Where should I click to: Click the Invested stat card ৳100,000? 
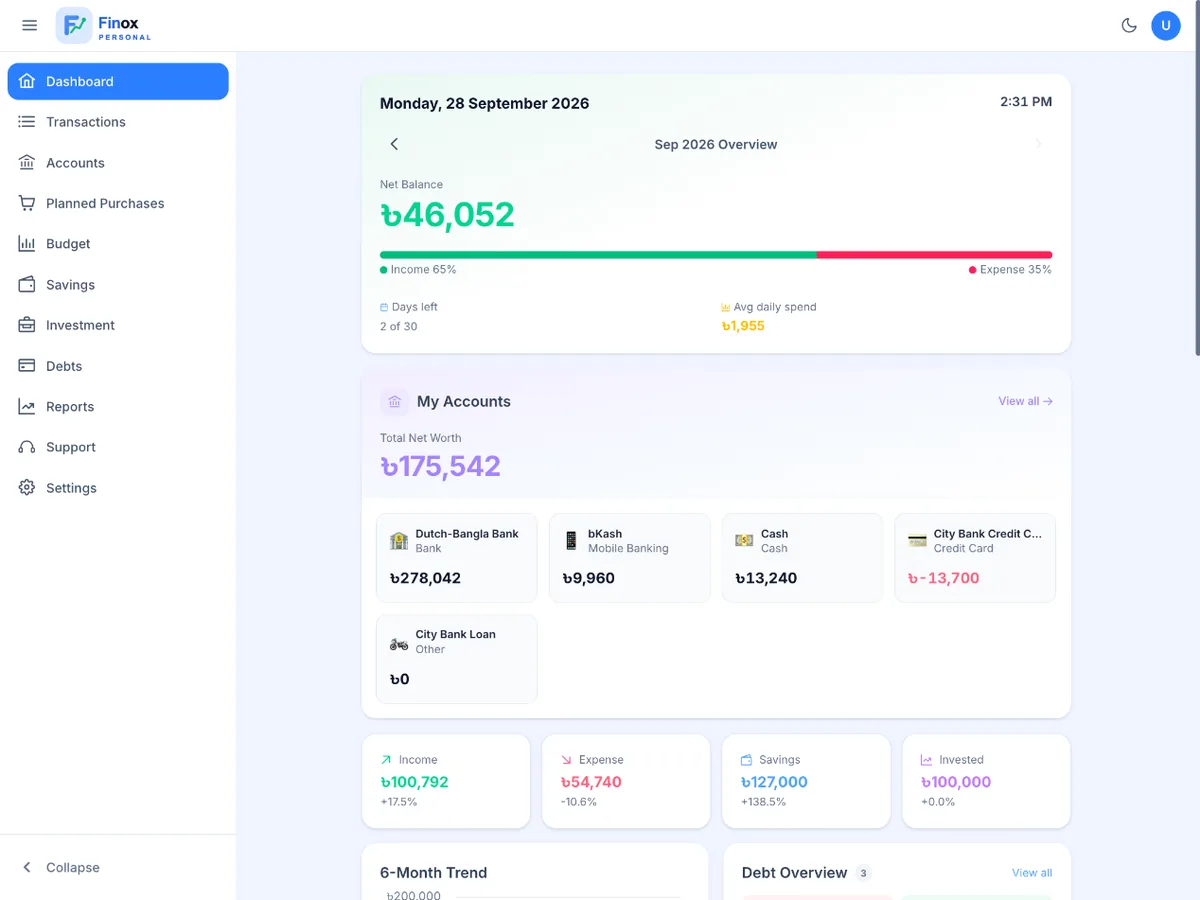pos(986,782)
